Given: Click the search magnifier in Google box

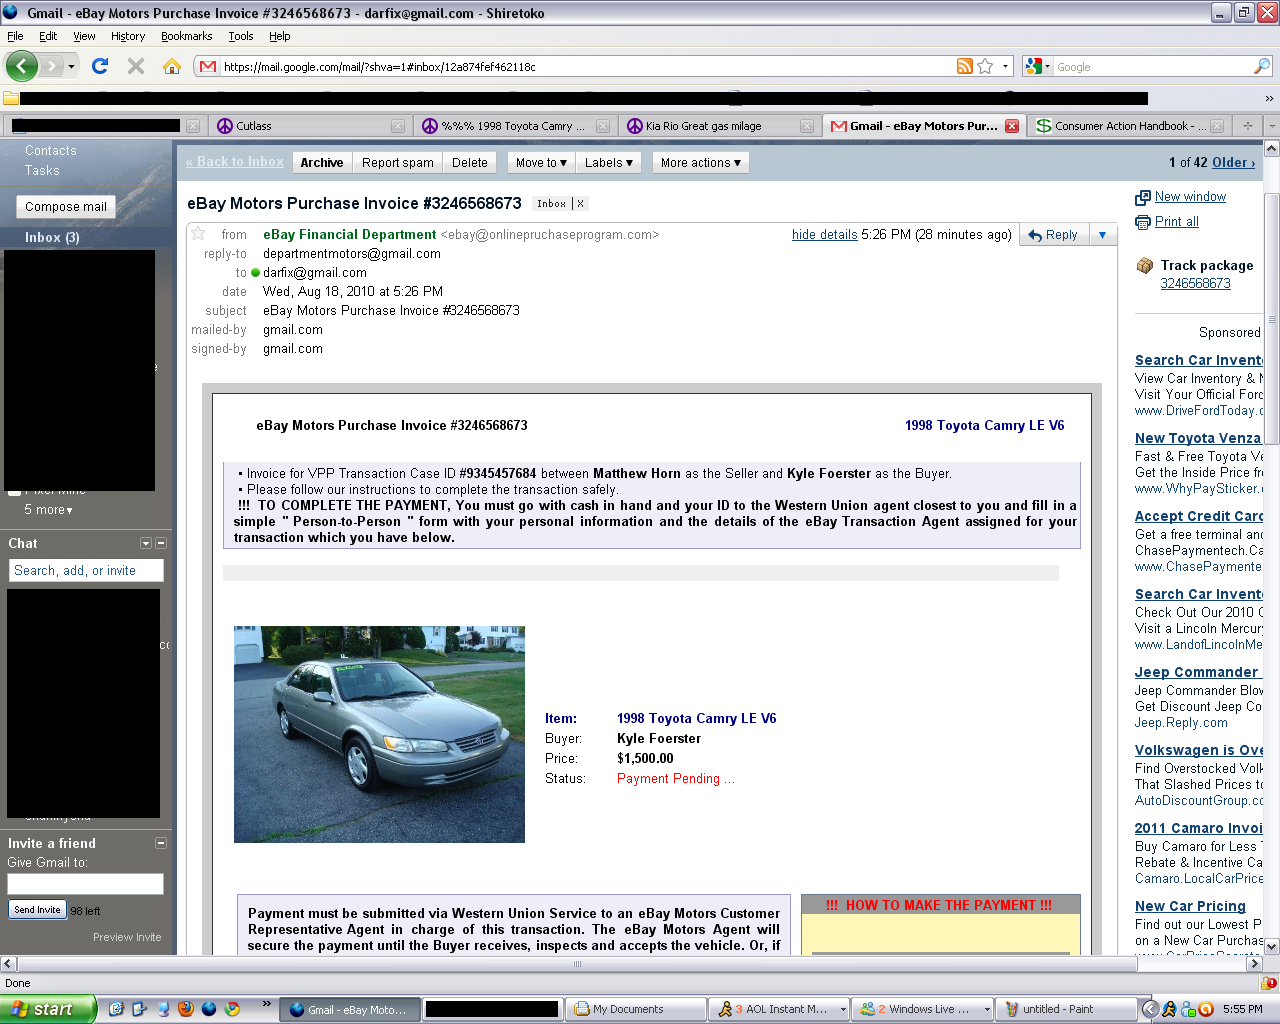Looking at the screenshot, I should pos(1261,66).
